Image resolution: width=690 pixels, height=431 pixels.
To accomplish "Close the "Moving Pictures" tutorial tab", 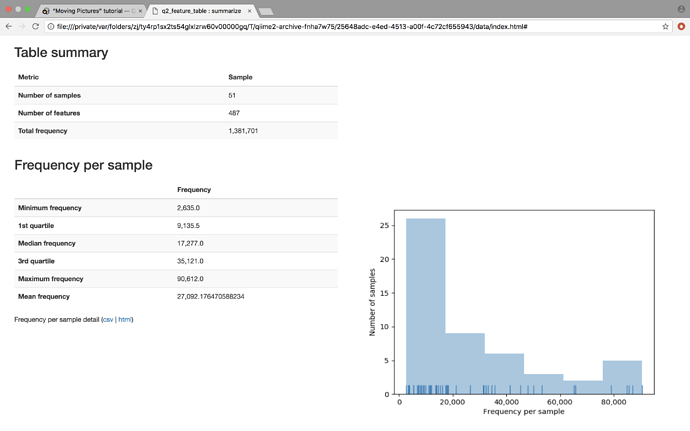I will point(140,11).
